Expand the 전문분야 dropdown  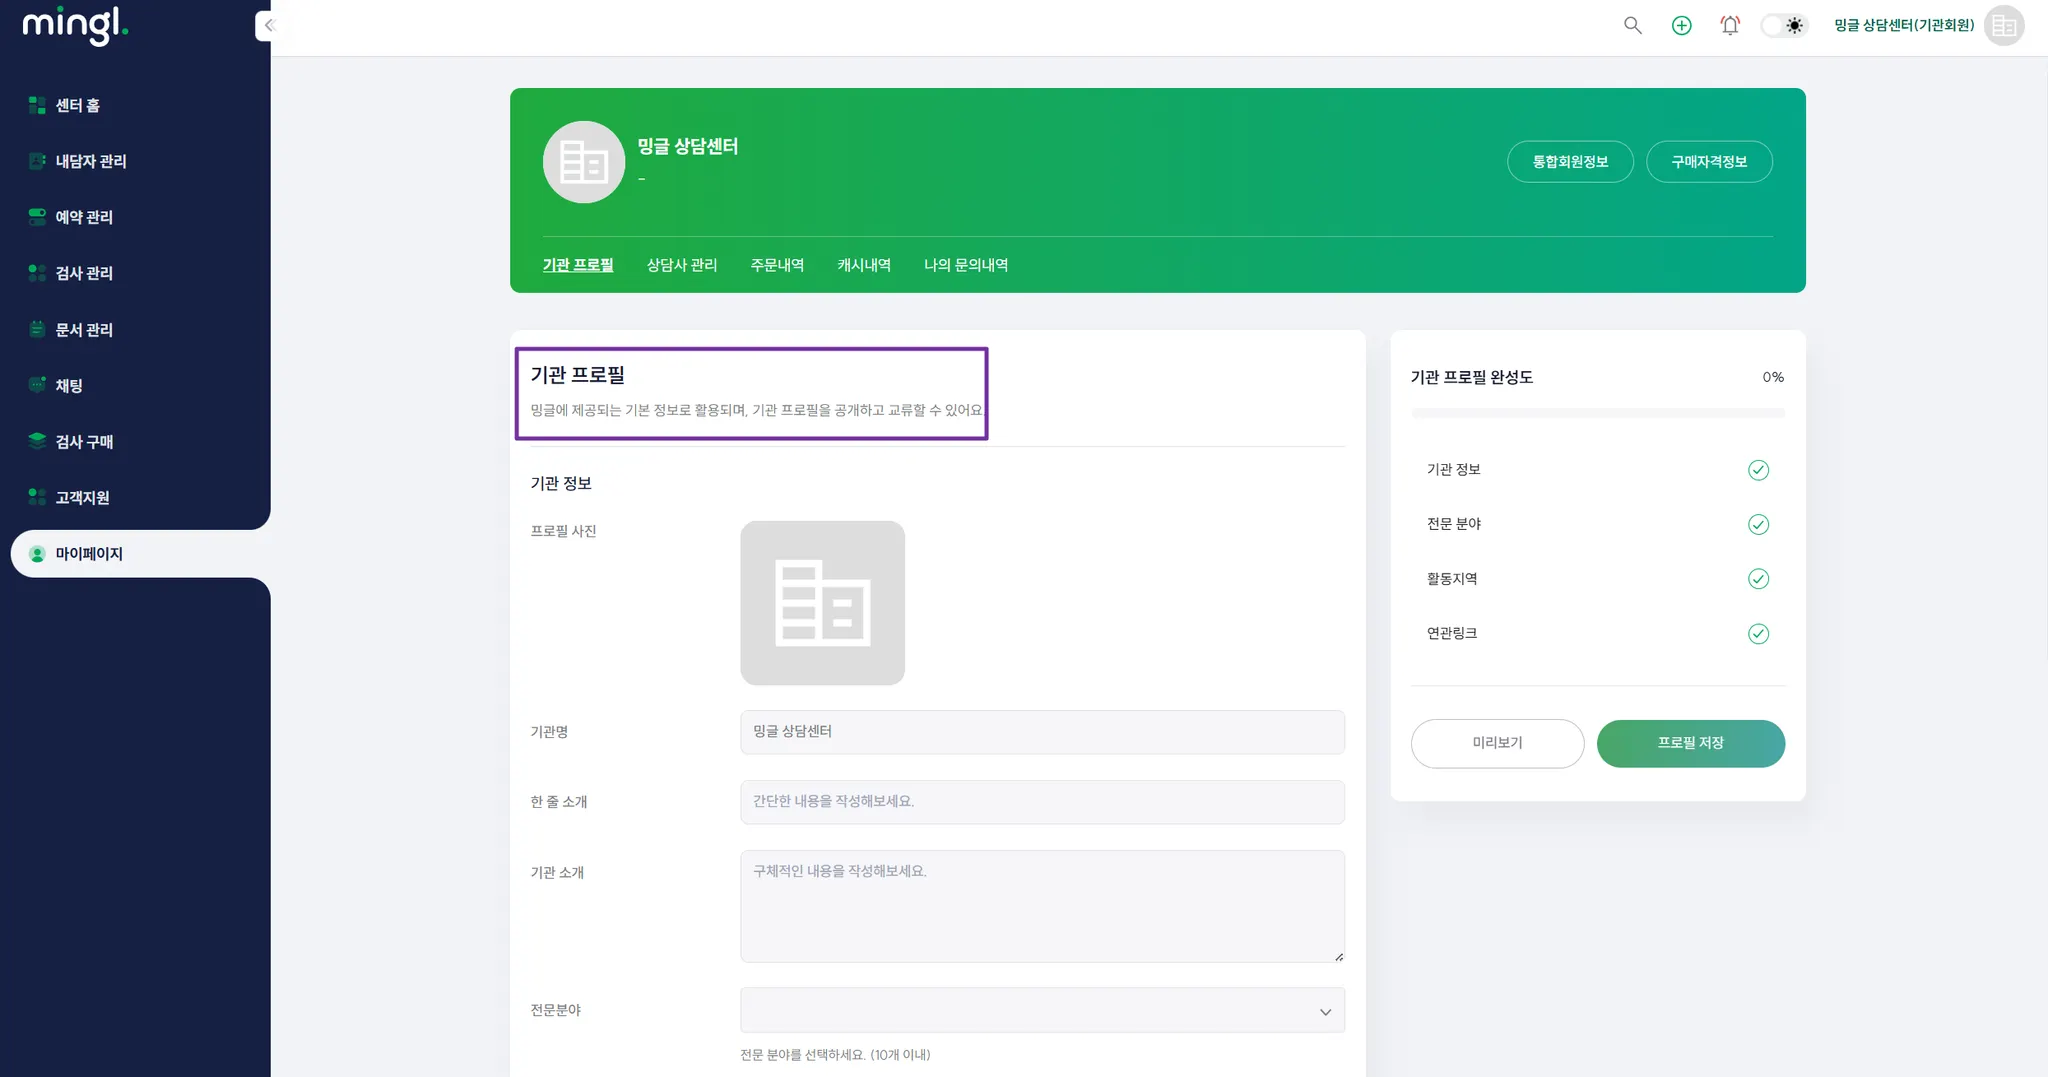pos(1042,1010)
